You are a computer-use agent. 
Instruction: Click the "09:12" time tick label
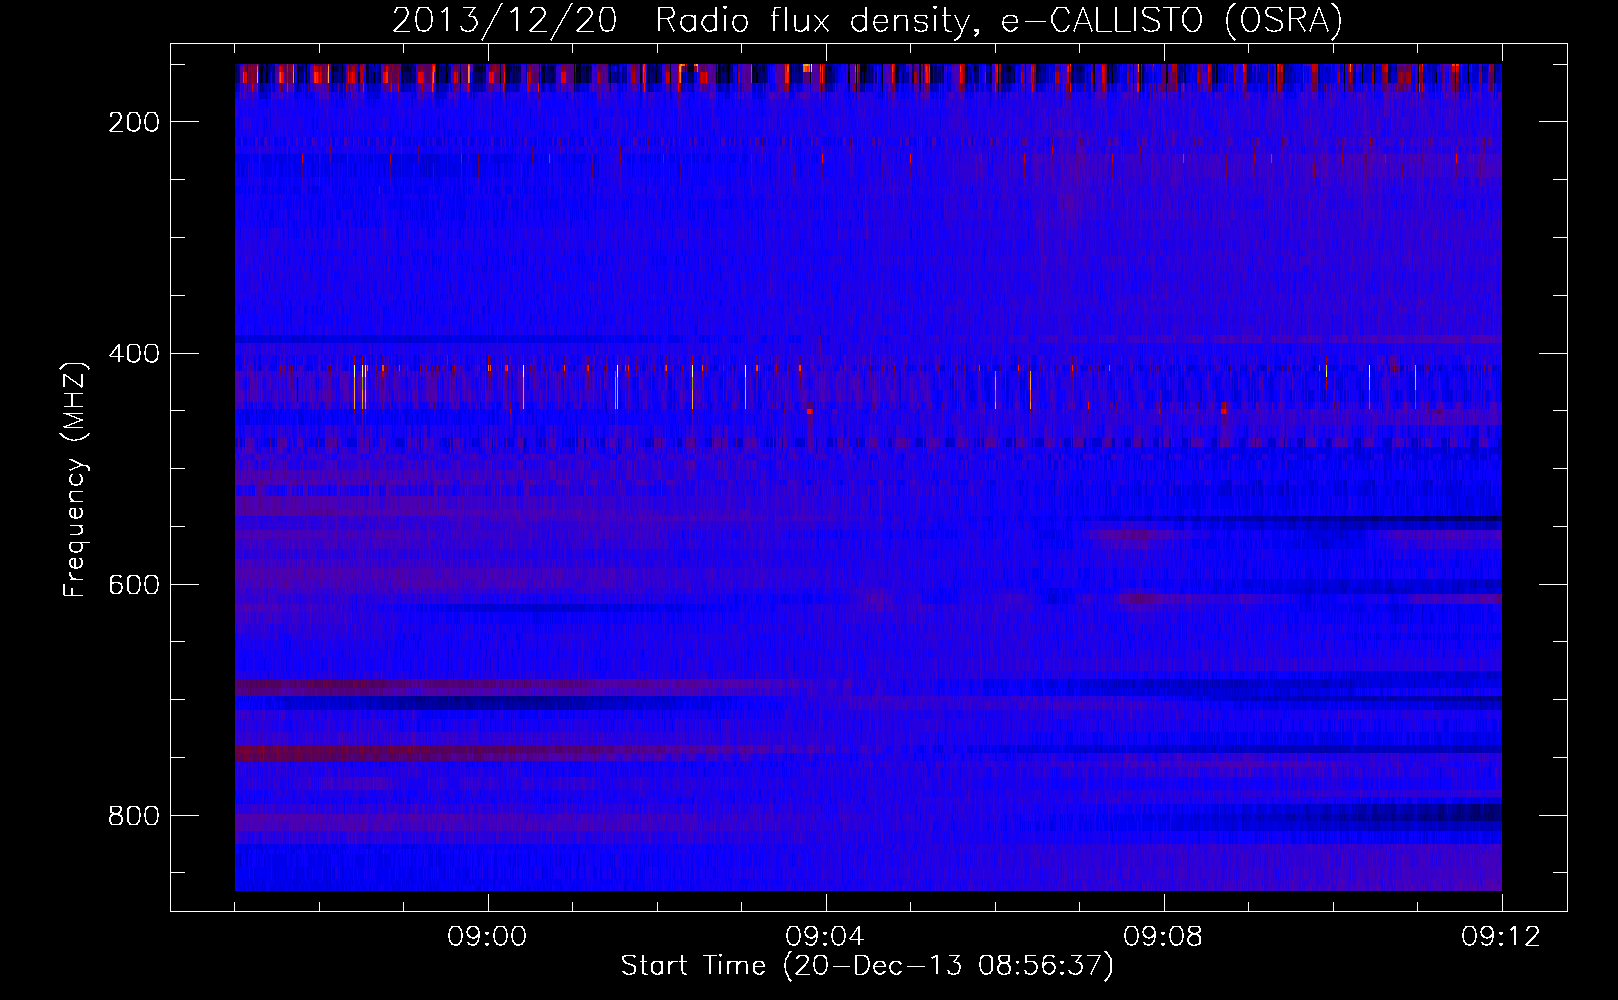1501,937
